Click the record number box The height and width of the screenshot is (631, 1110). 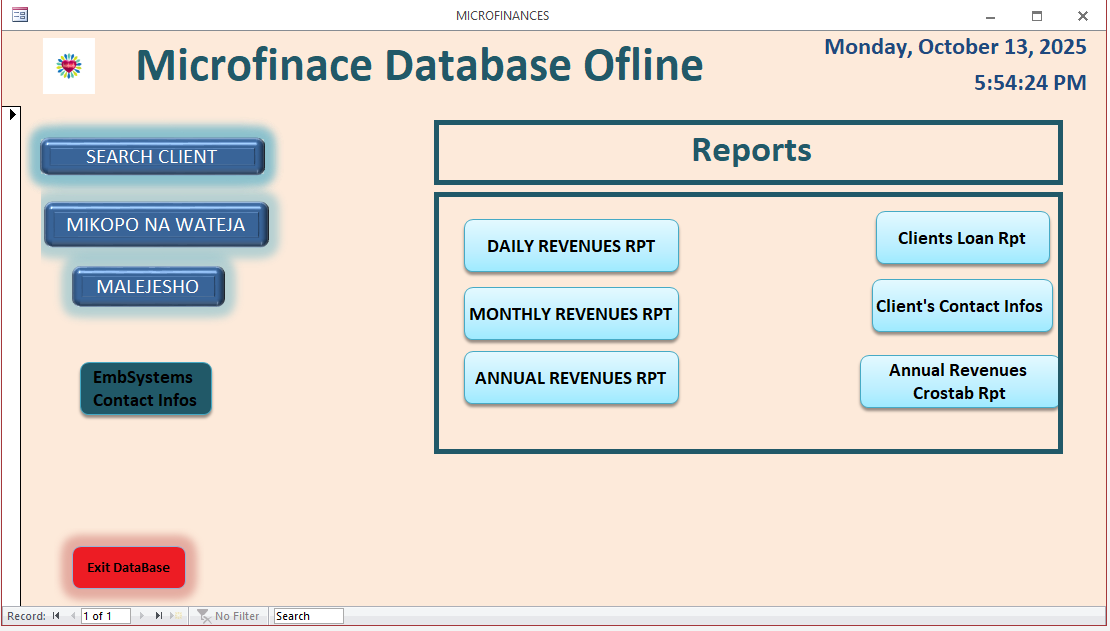(x=106, y=616)
